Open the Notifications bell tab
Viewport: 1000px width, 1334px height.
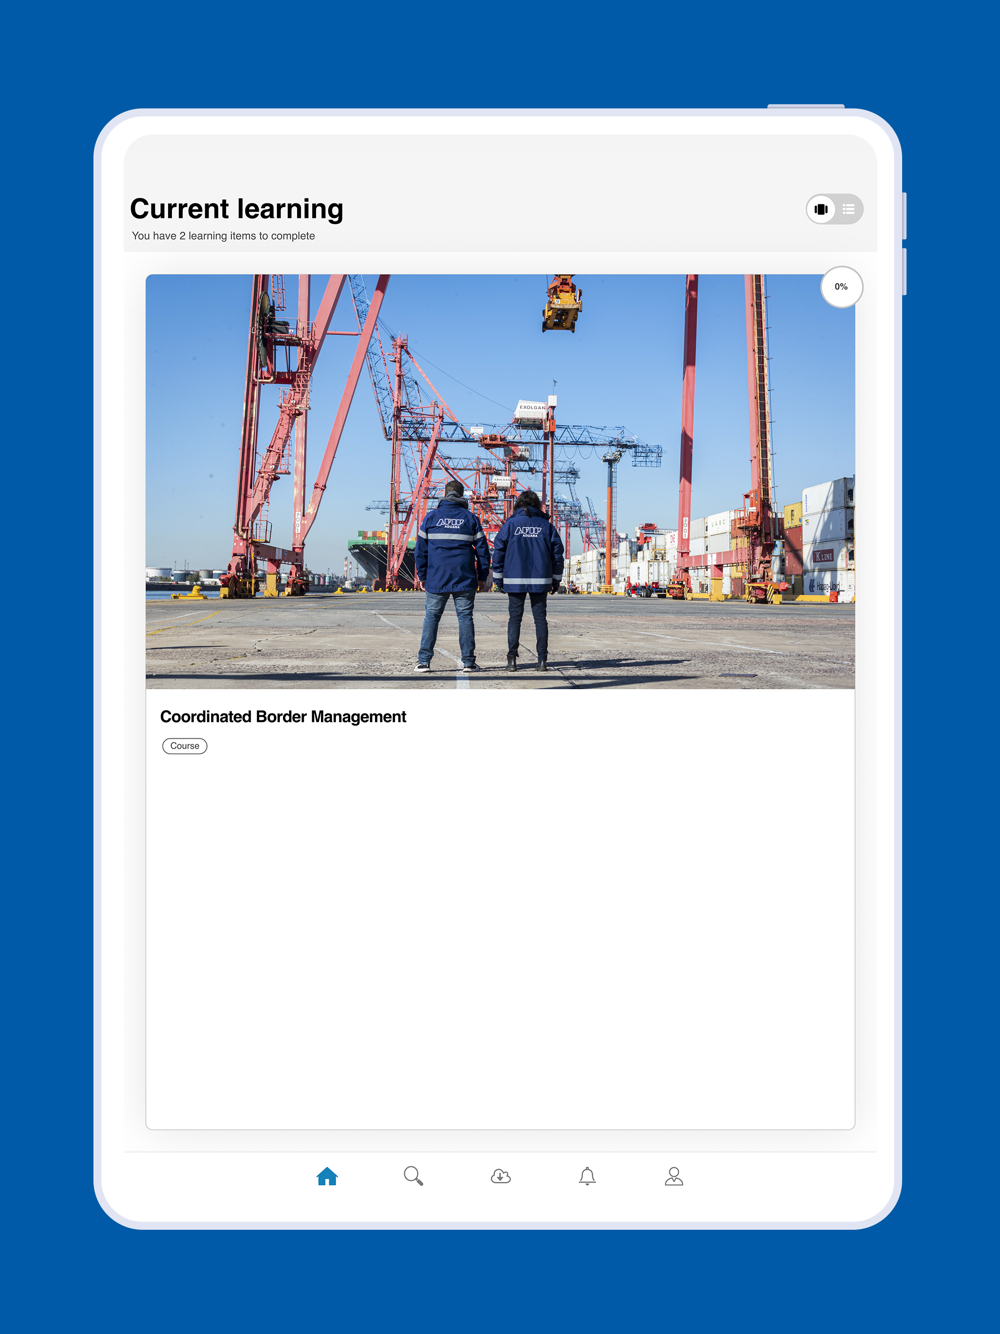point(587,1176)
